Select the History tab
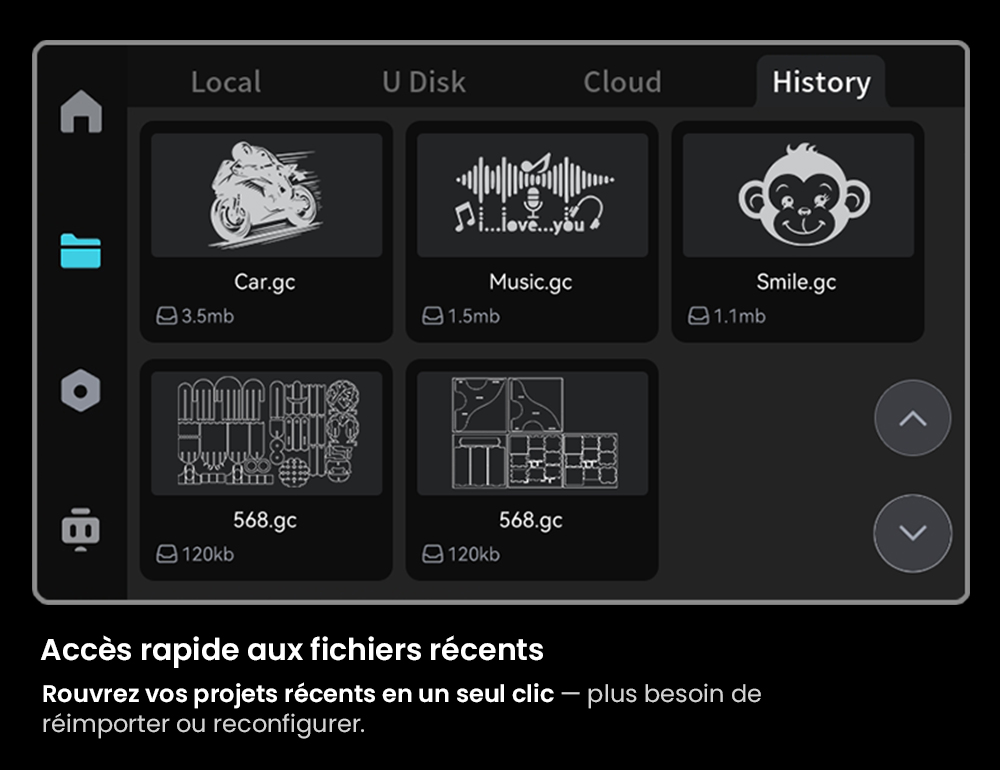The image size is (1000, 770). 821,82
